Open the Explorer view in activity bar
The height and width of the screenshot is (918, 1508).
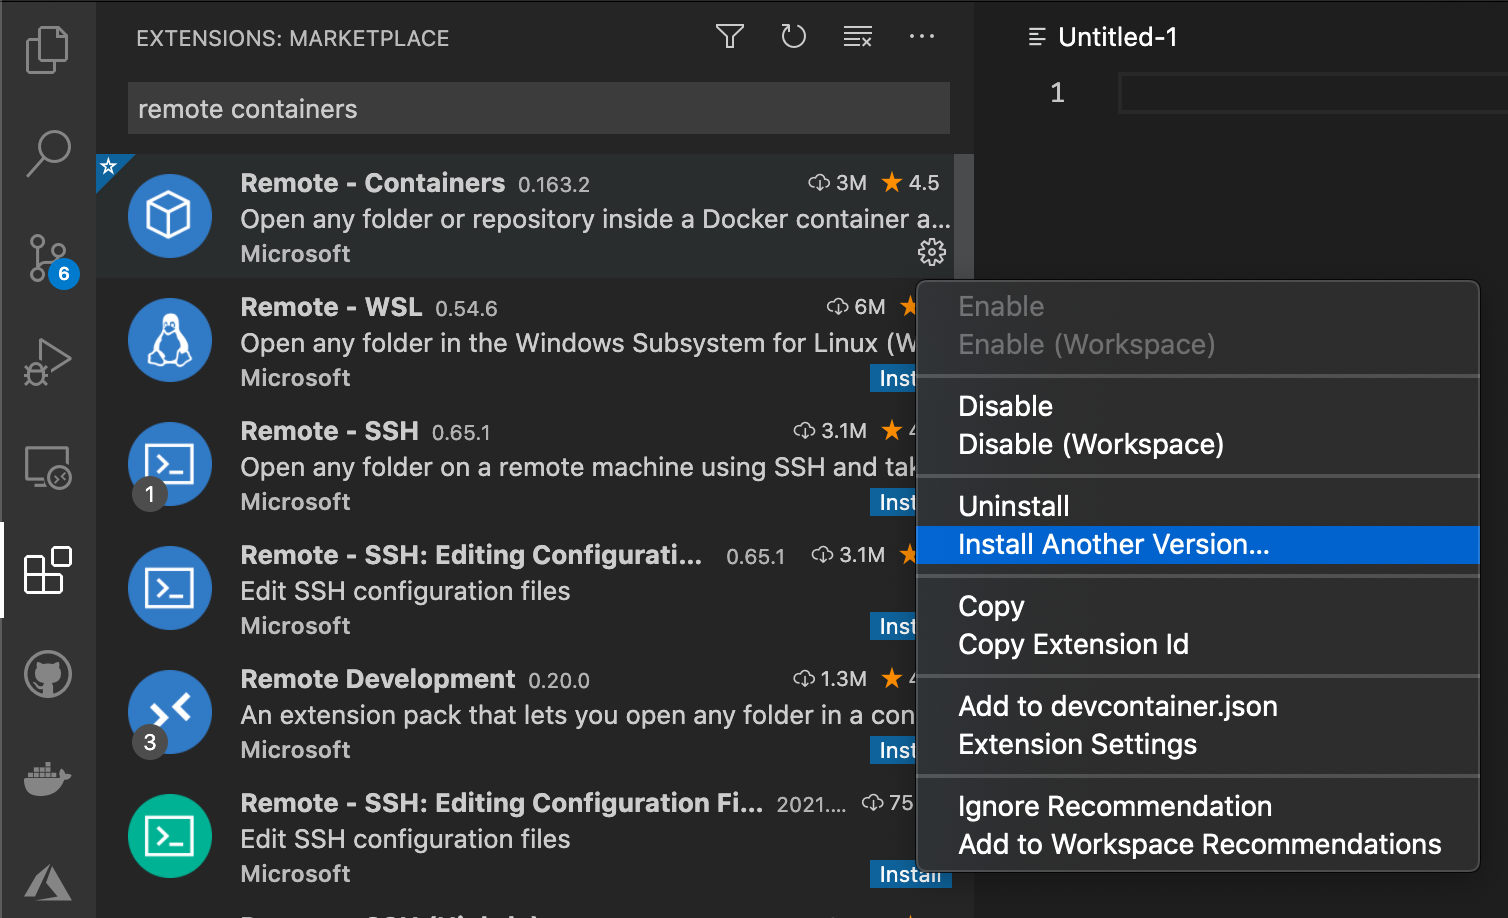(47, 50)
